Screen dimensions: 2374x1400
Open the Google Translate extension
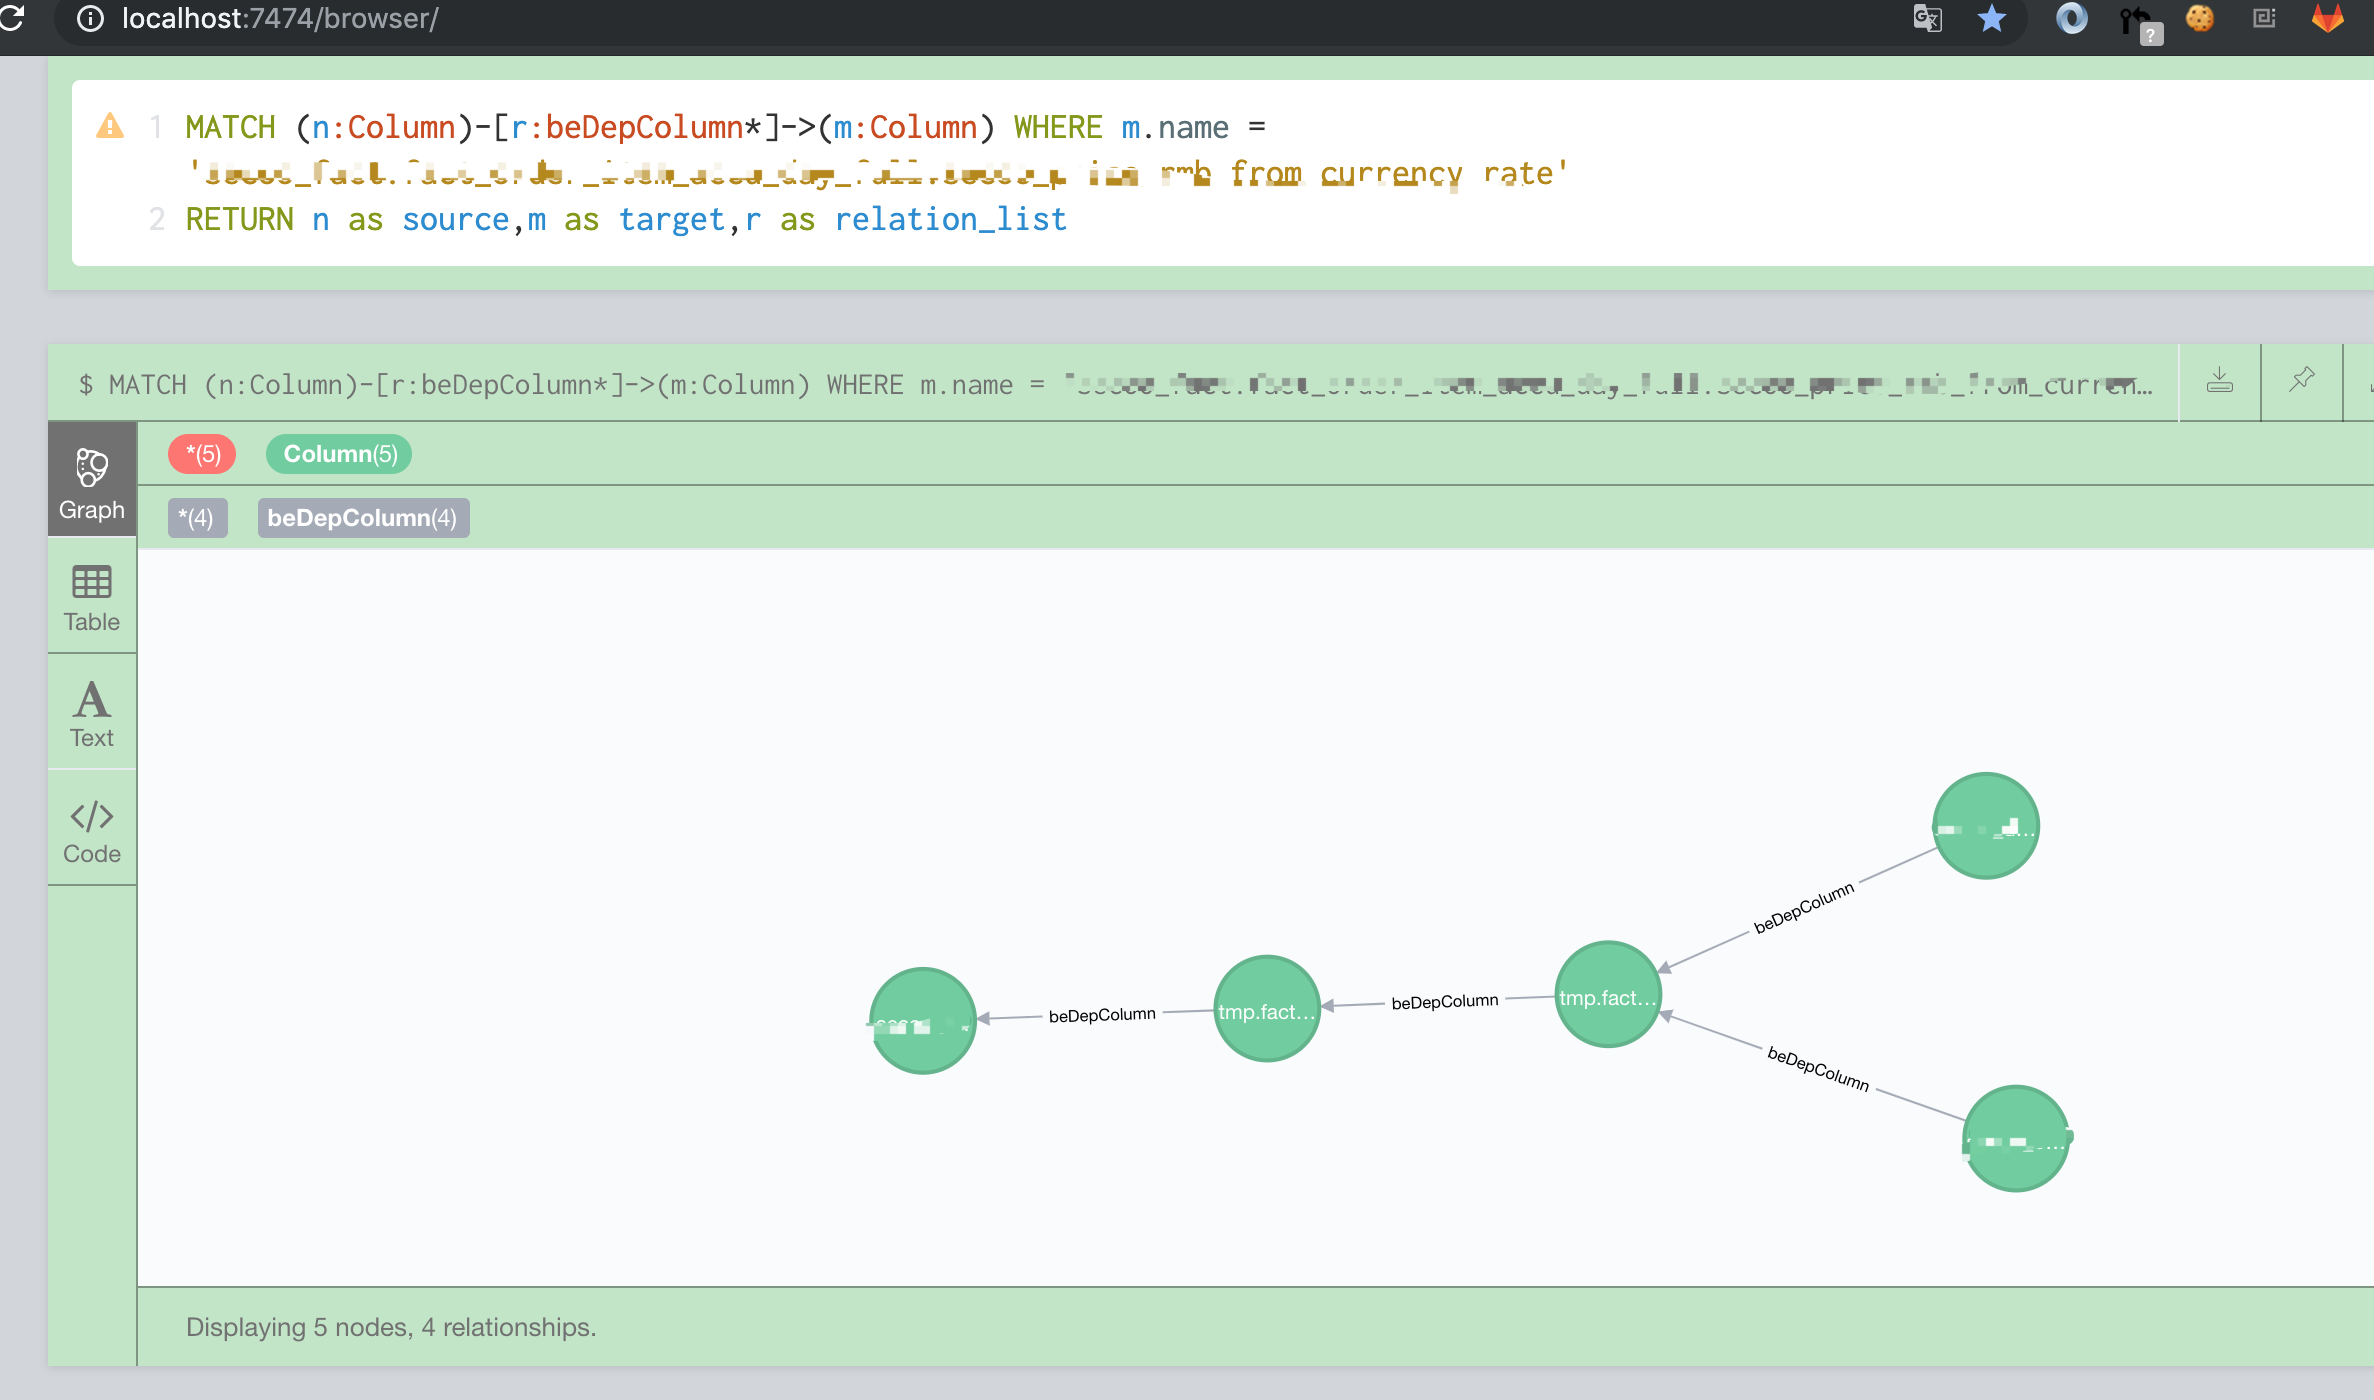pos(1928,19)
